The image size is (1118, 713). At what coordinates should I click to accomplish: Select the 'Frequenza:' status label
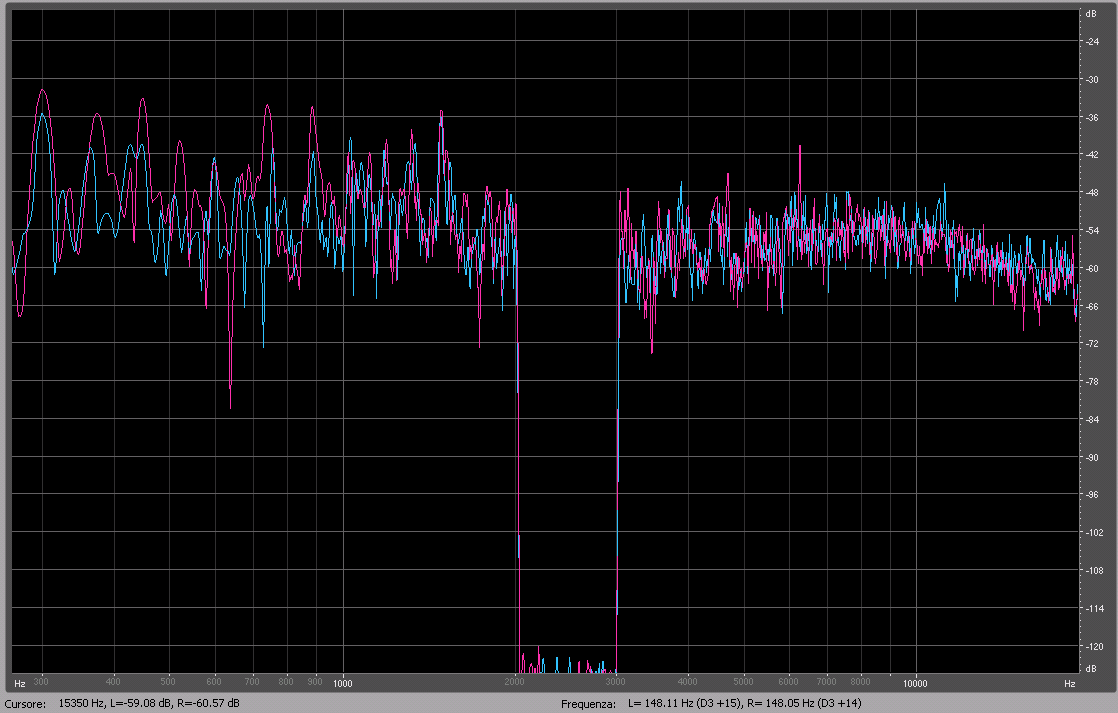[588, 704]
